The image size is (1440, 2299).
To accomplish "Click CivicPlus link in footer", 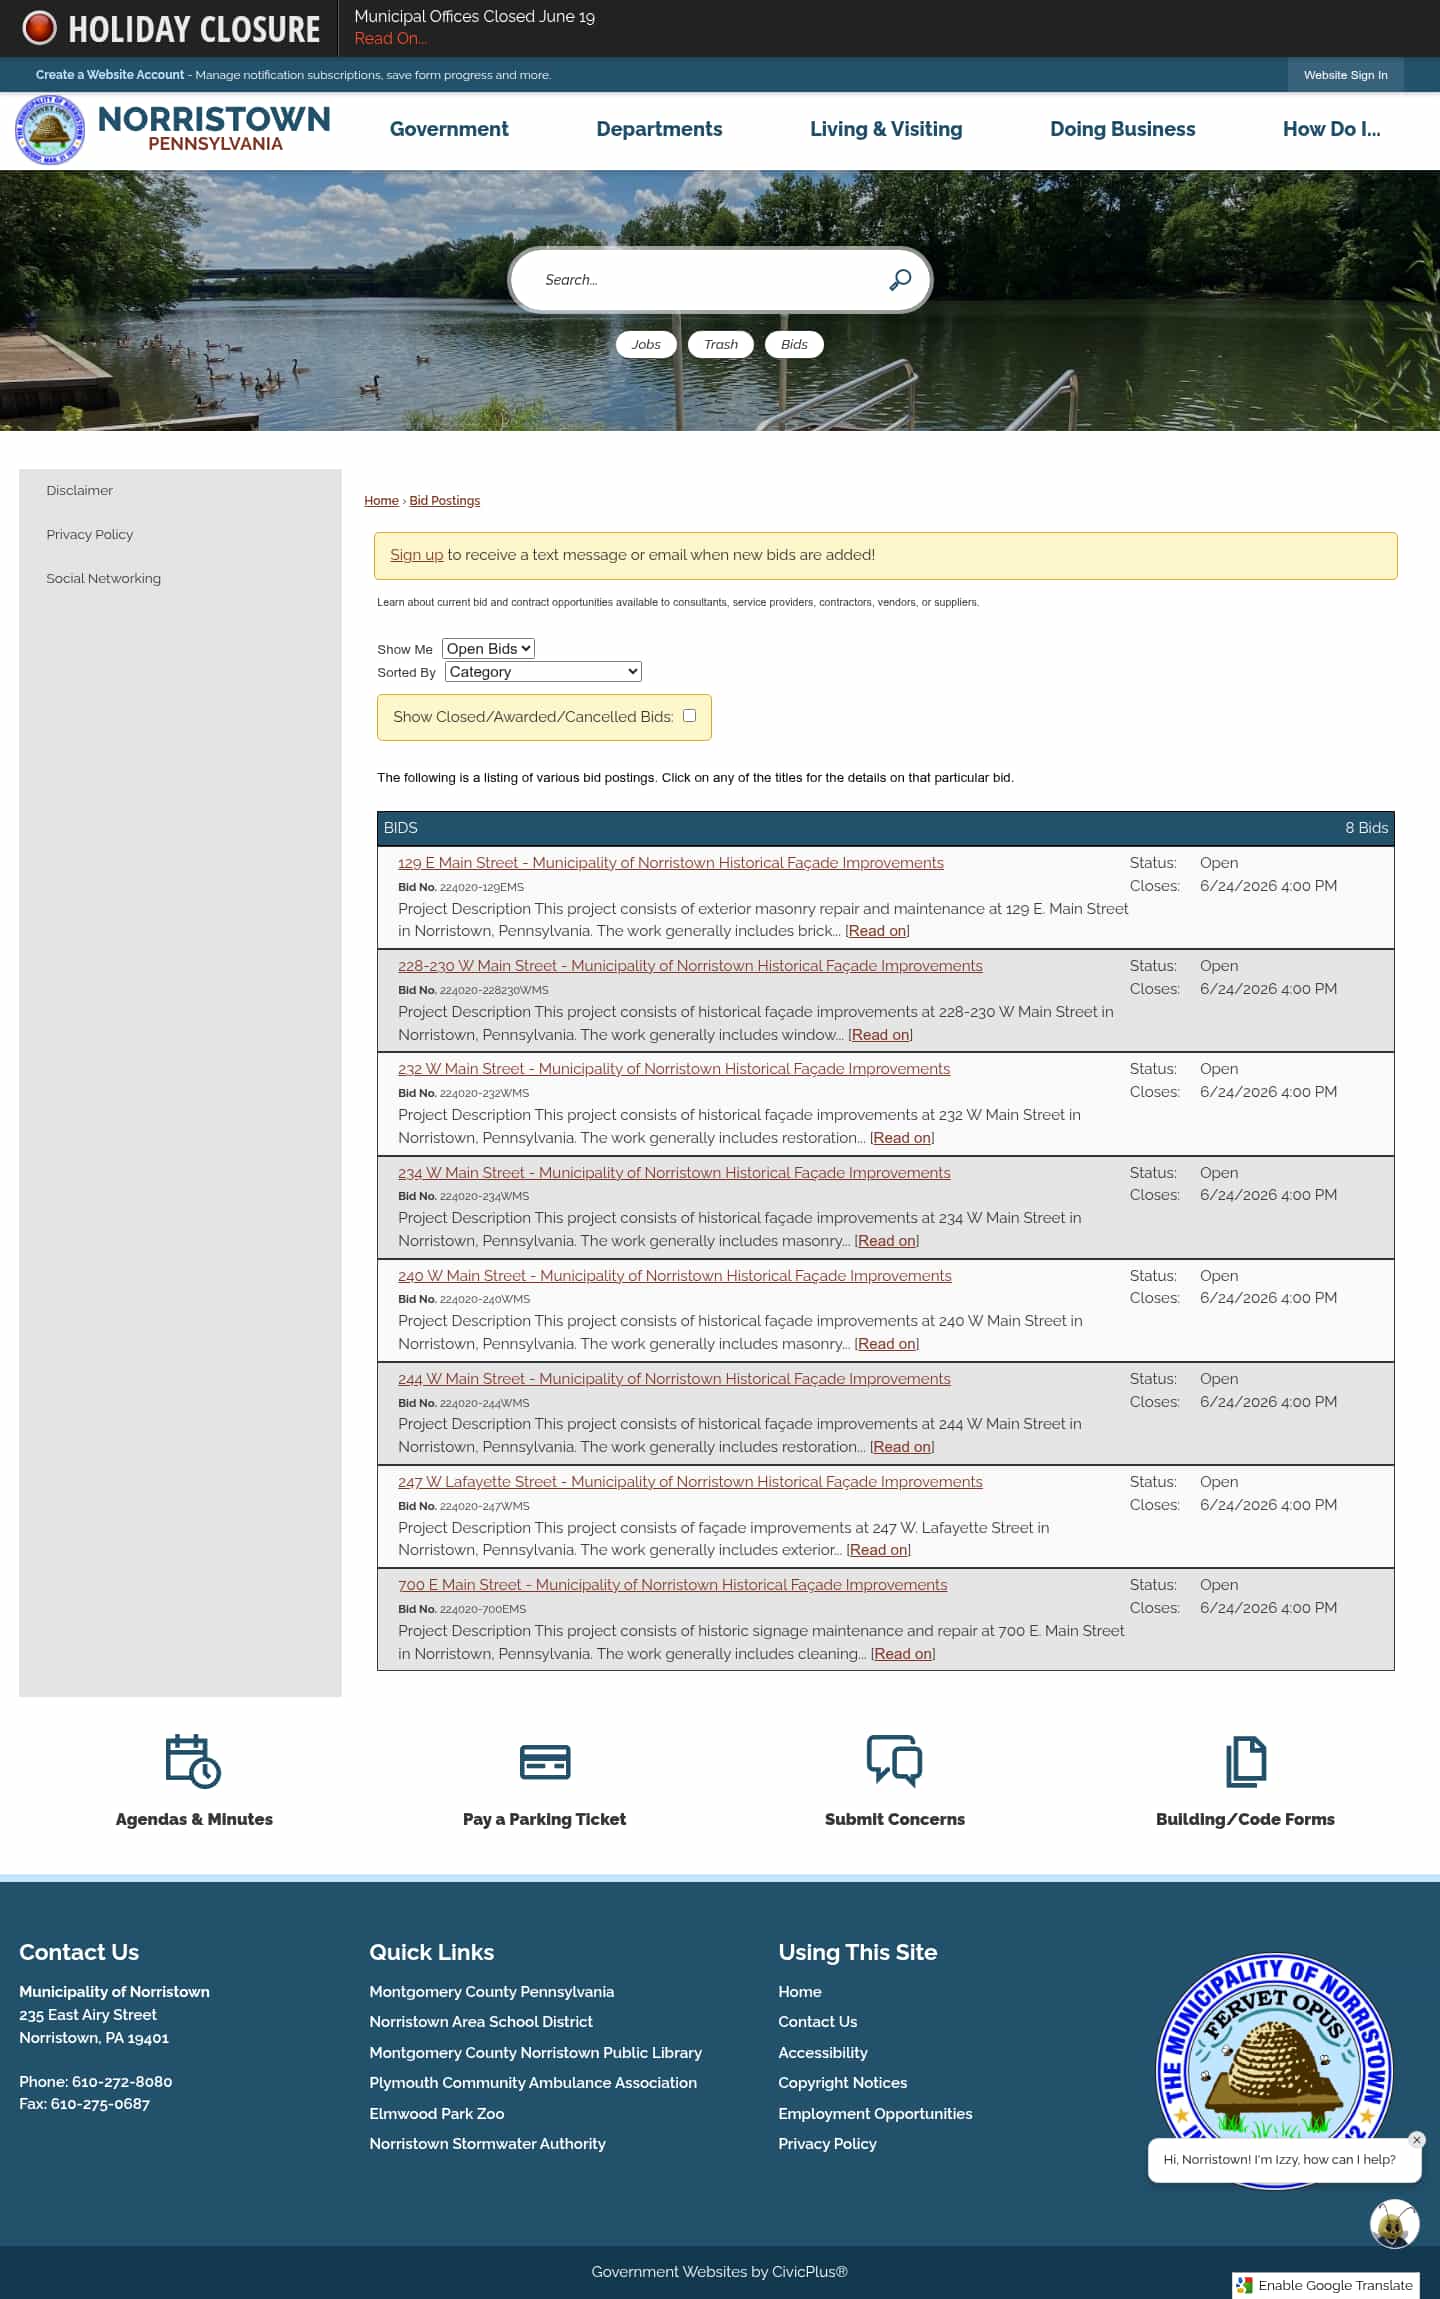I will click(810, 2271).
